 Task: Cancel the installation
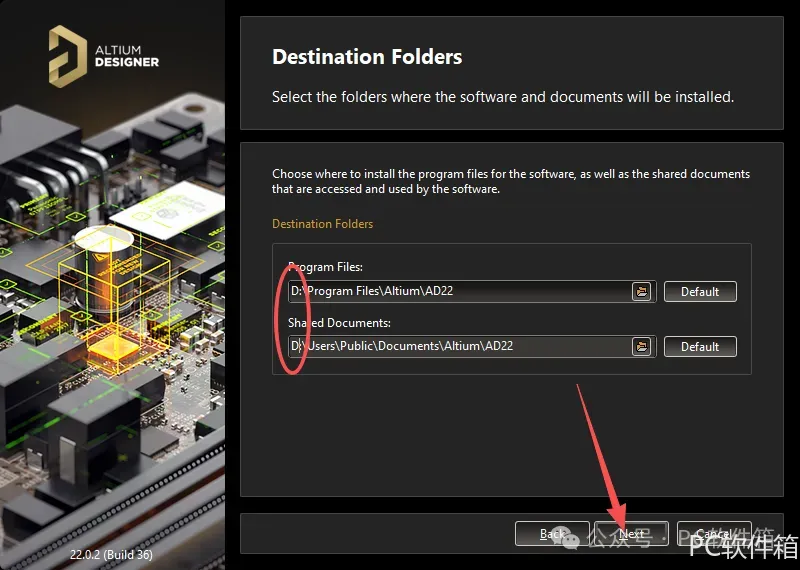(x=714, y=534)
